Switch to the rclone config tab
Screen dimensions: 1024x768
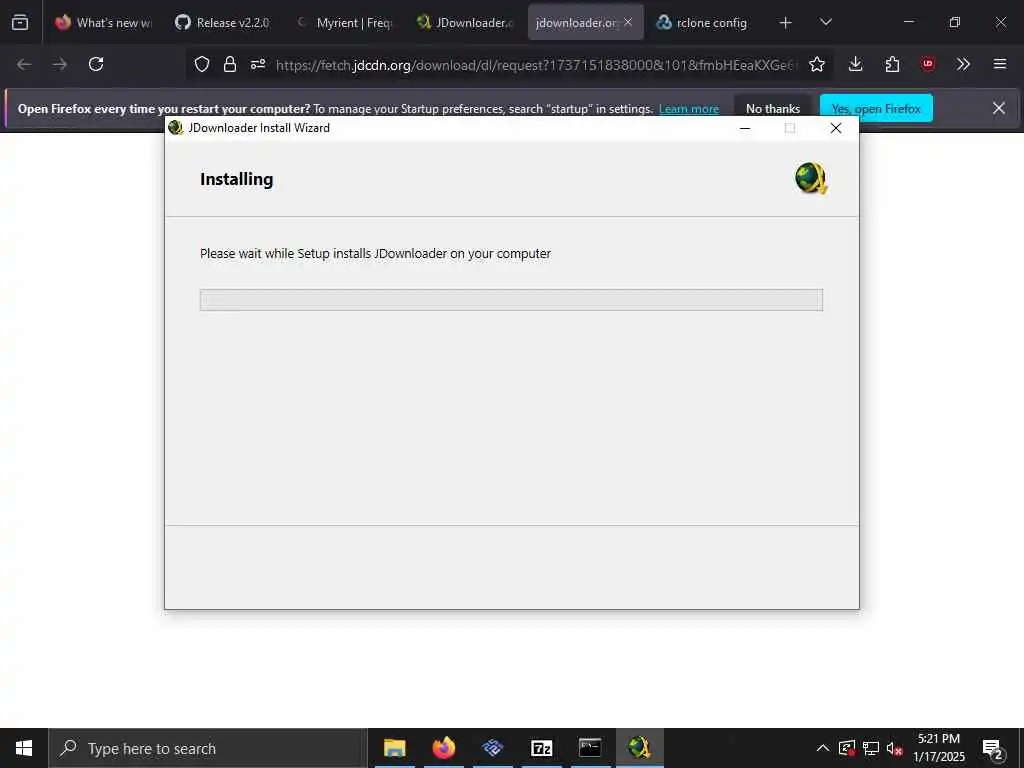(x=703, y=22)
